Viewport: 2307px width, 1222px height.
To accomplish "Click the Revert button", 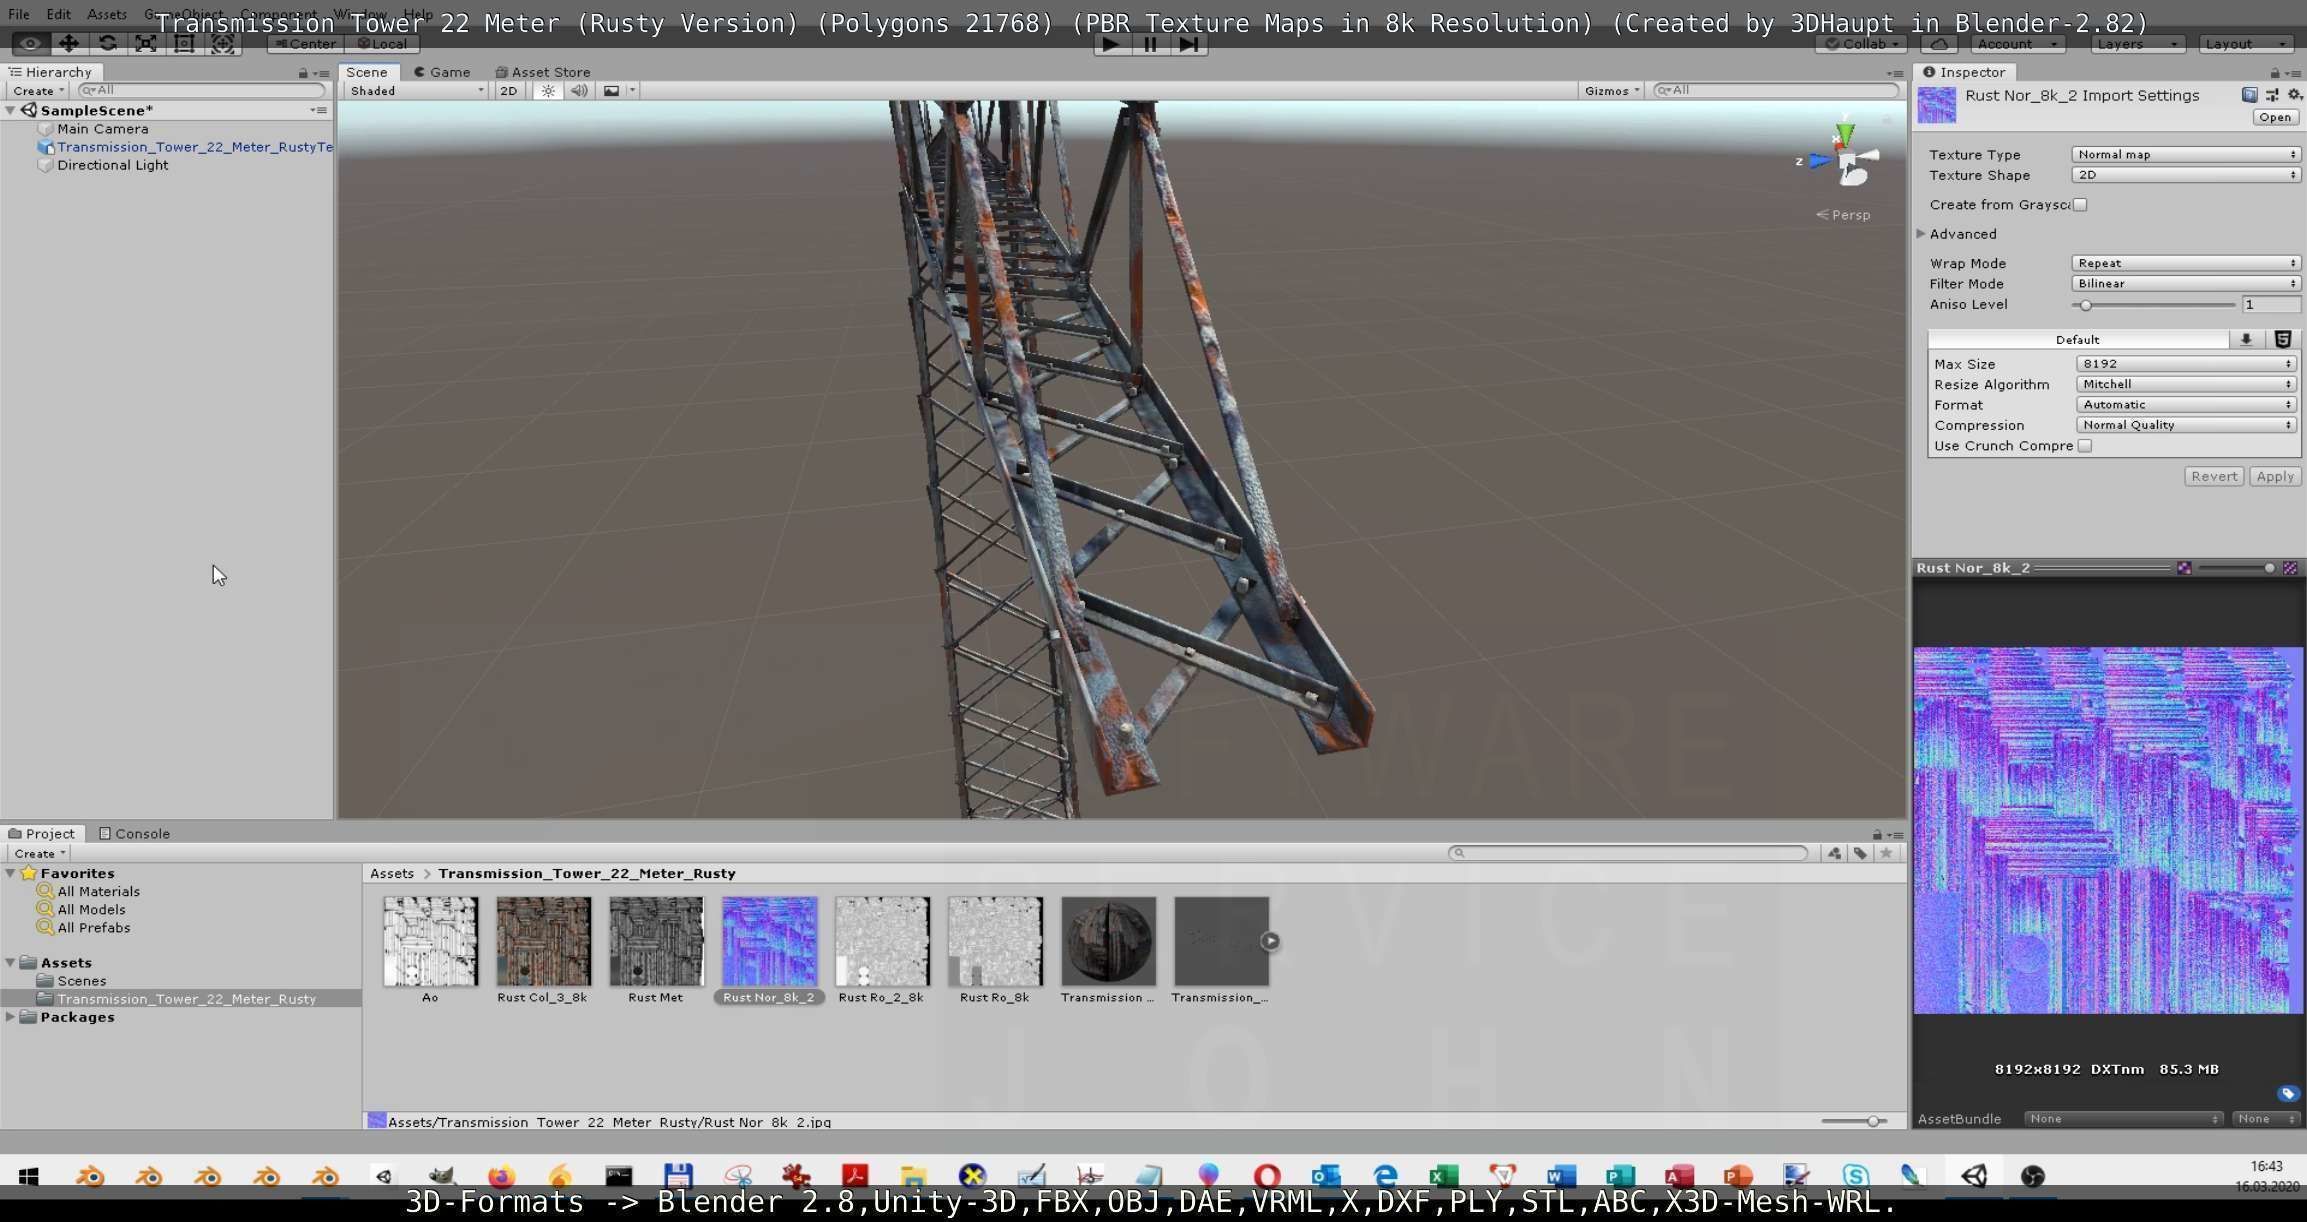I will [x=2214, y=477].
